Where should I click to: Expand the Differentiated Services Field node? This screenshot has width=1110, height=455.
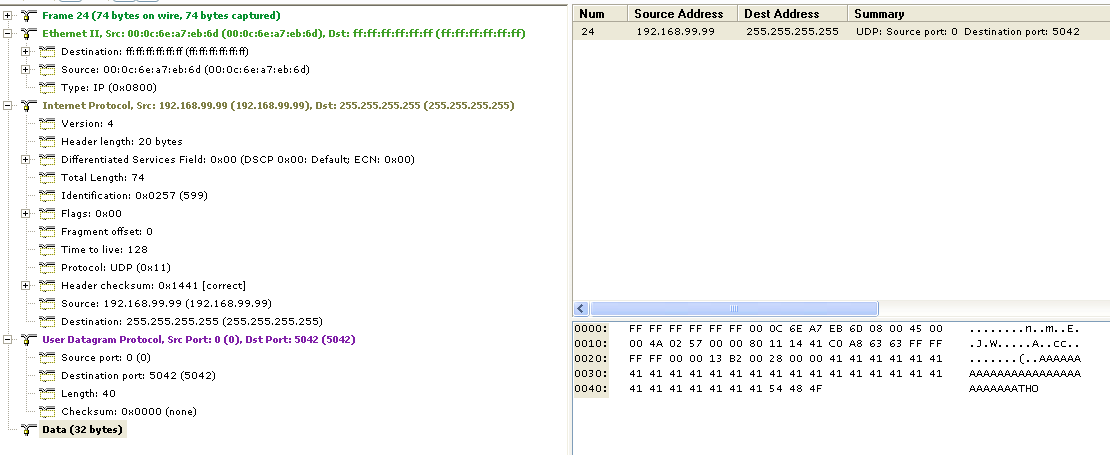25,160
